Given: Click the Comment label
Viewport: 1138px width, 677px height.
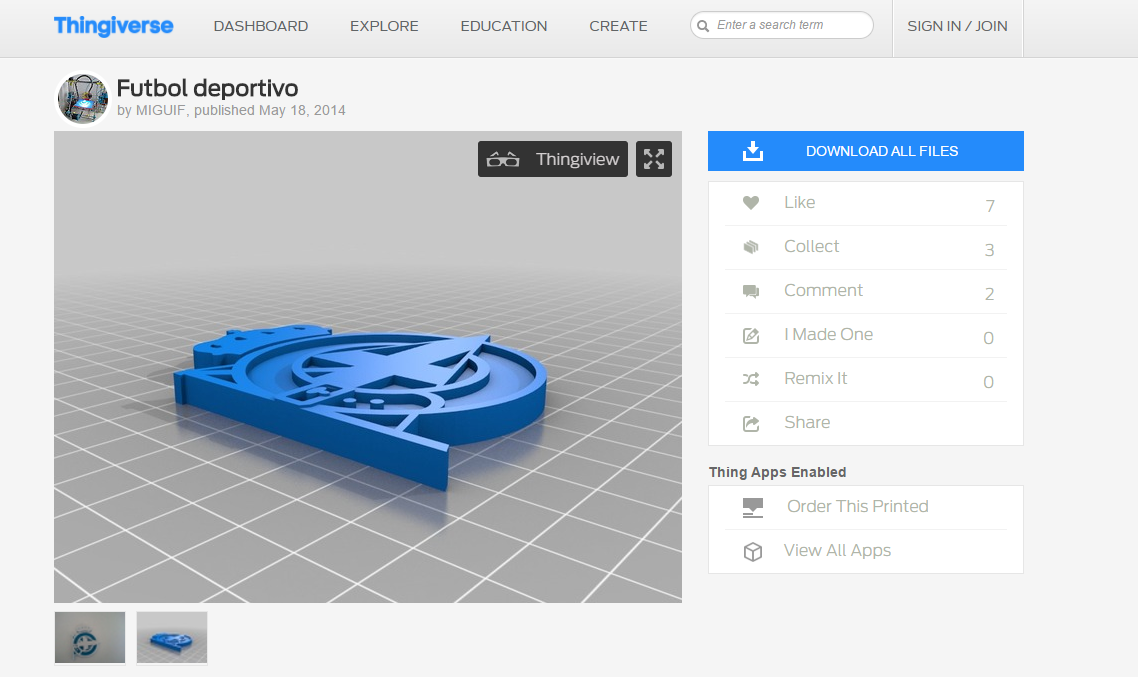Looking at the screenshot, I should 823,290.
